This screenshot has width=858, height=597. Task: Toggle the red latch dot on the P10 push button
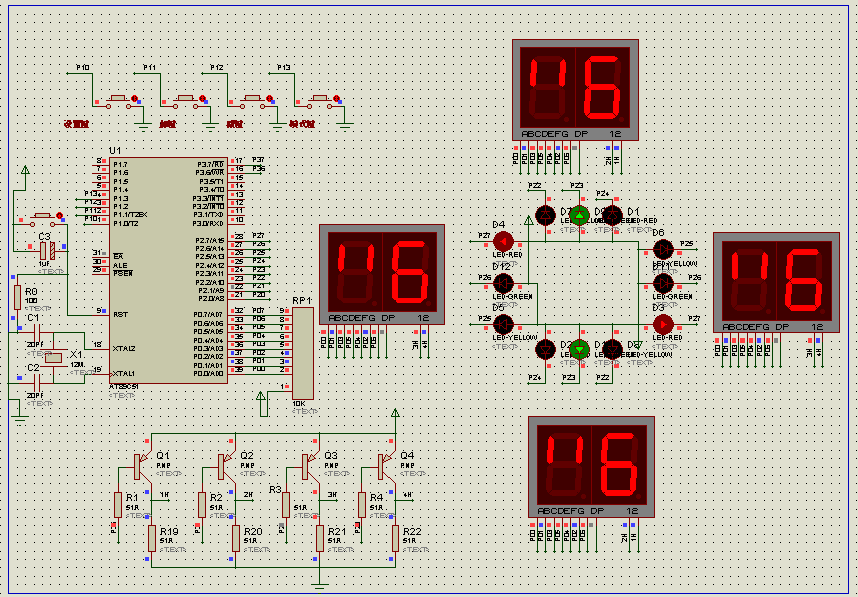[x=135, y=98]
